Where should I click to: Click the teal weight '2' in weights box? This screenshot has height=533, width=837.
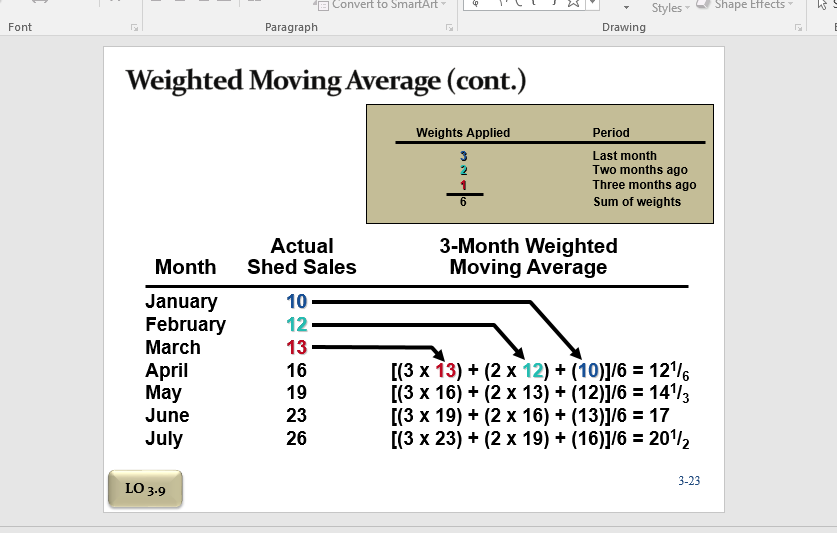[463, 170]
